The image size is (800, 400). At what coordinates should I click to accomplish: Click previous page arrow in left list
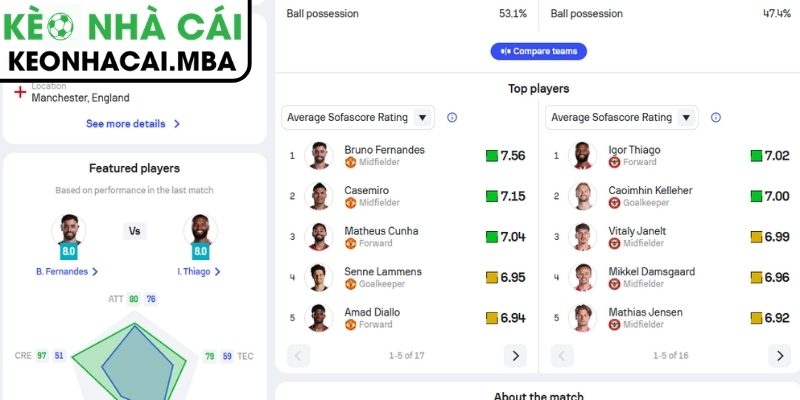pyautogui.click(x=298, y=355)
